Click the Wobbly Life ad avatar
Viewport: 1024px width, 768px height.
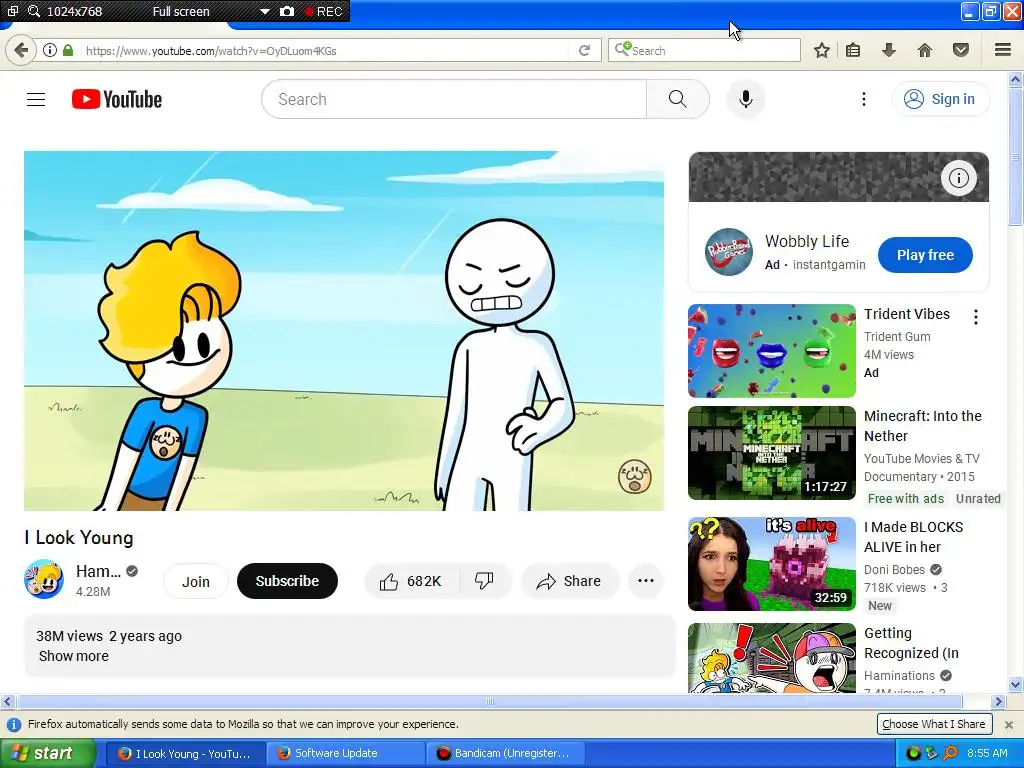(x=729, y=252)
